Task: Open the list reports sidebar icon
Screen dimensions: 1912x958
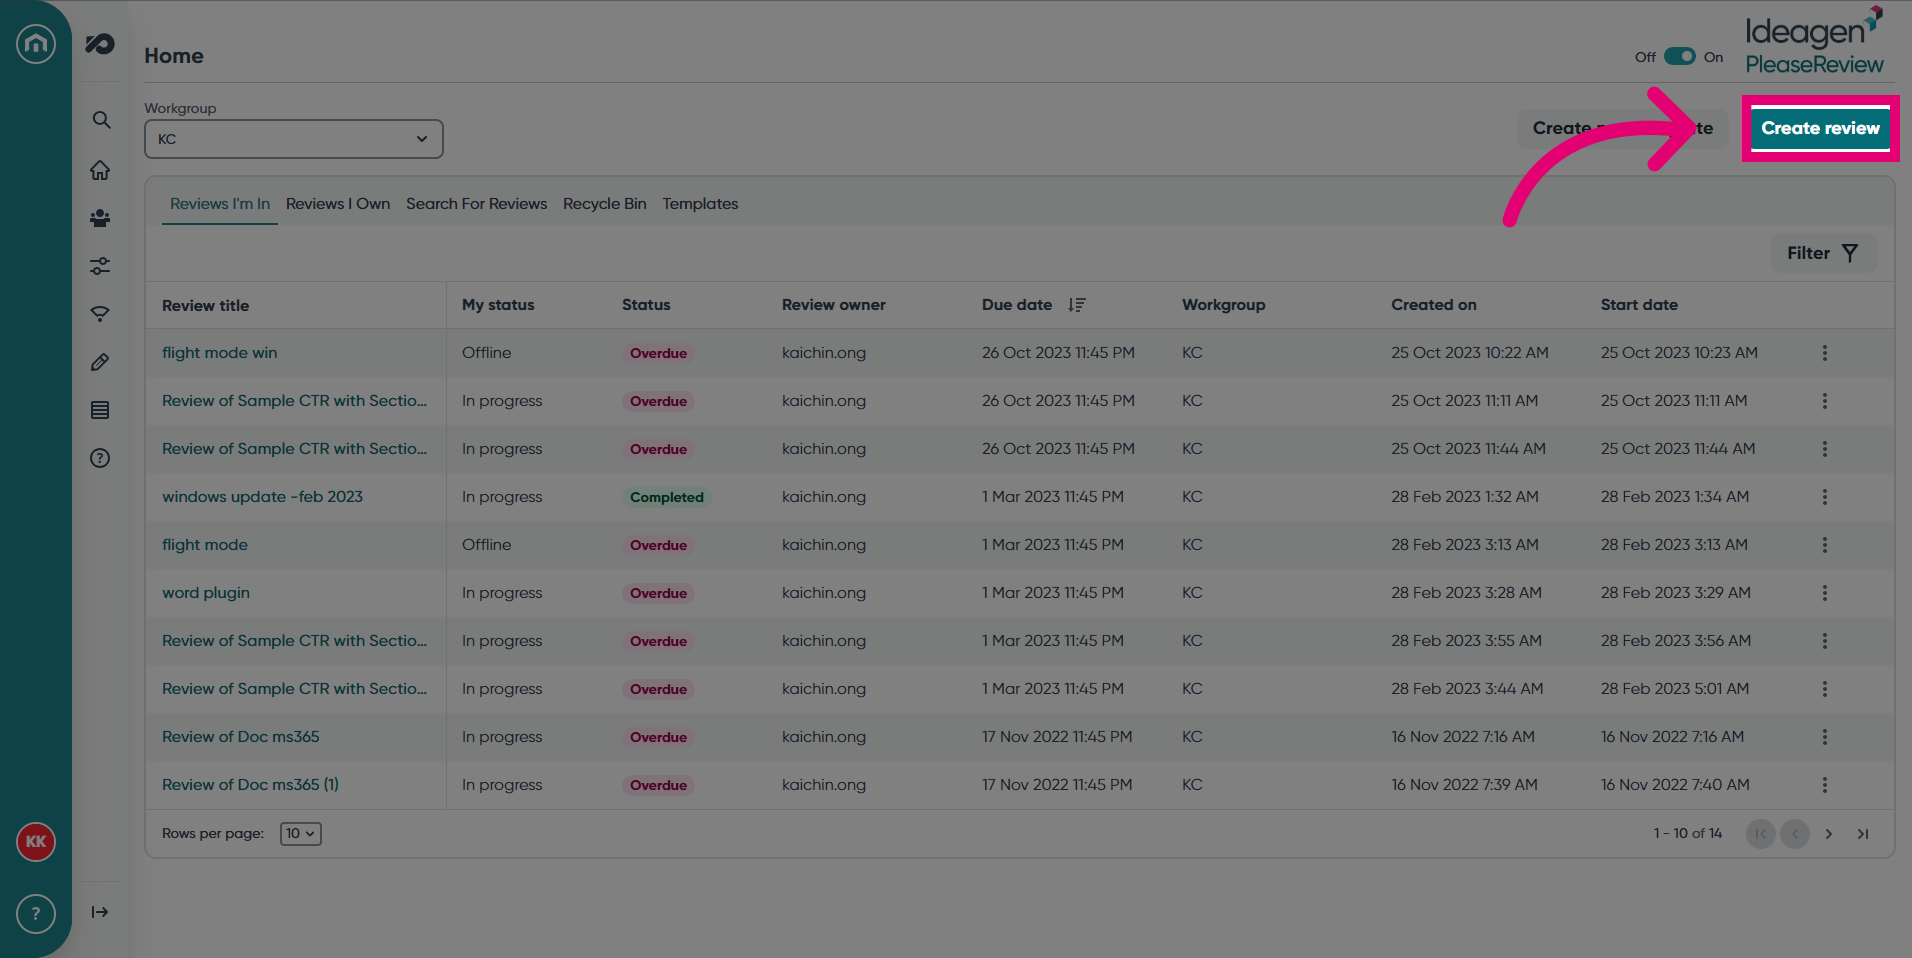Action: [x=100, y=410]
